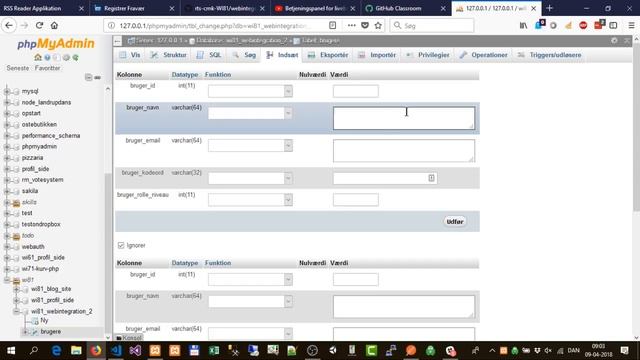Viewport: 640px width, 360px height.
Task: Open Firefox from the taskbar
Action: 96,351
